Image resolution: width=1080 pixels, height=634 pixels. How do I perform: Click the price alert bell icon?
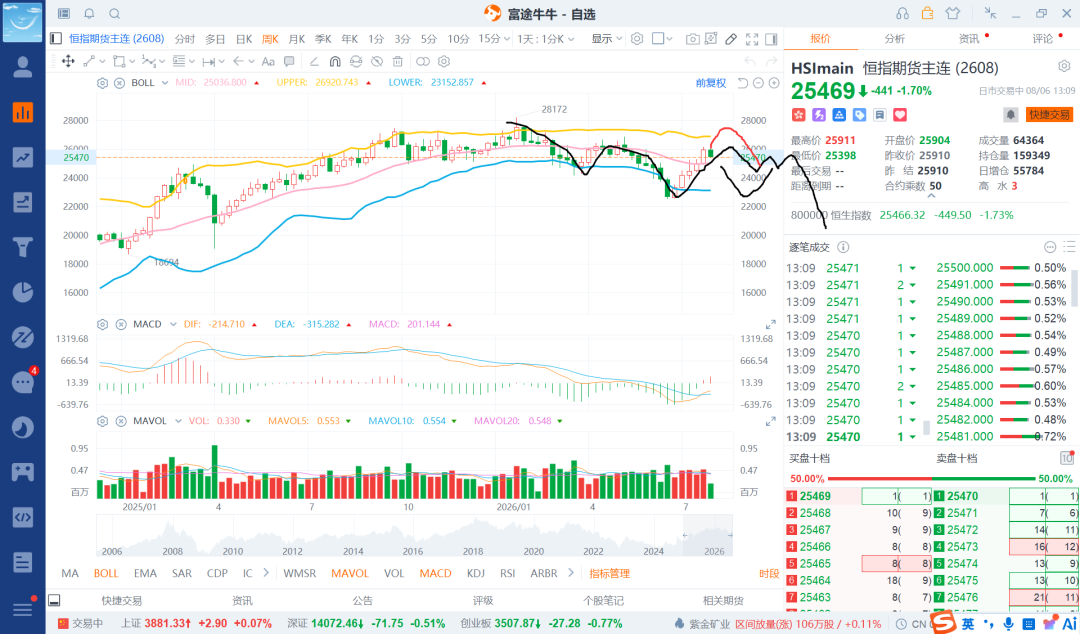coord(1010,114)
